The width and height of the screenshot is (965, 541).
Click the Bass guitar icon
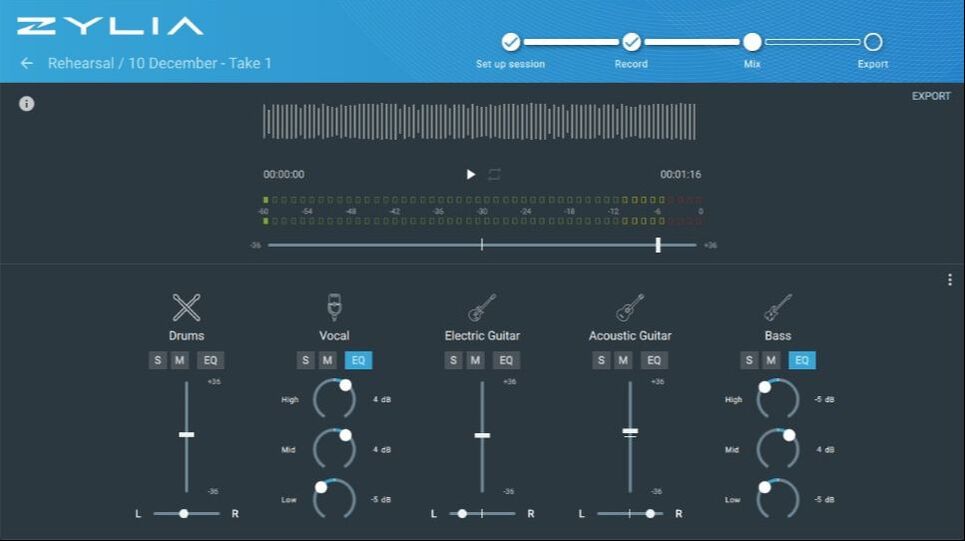[778, 307]
